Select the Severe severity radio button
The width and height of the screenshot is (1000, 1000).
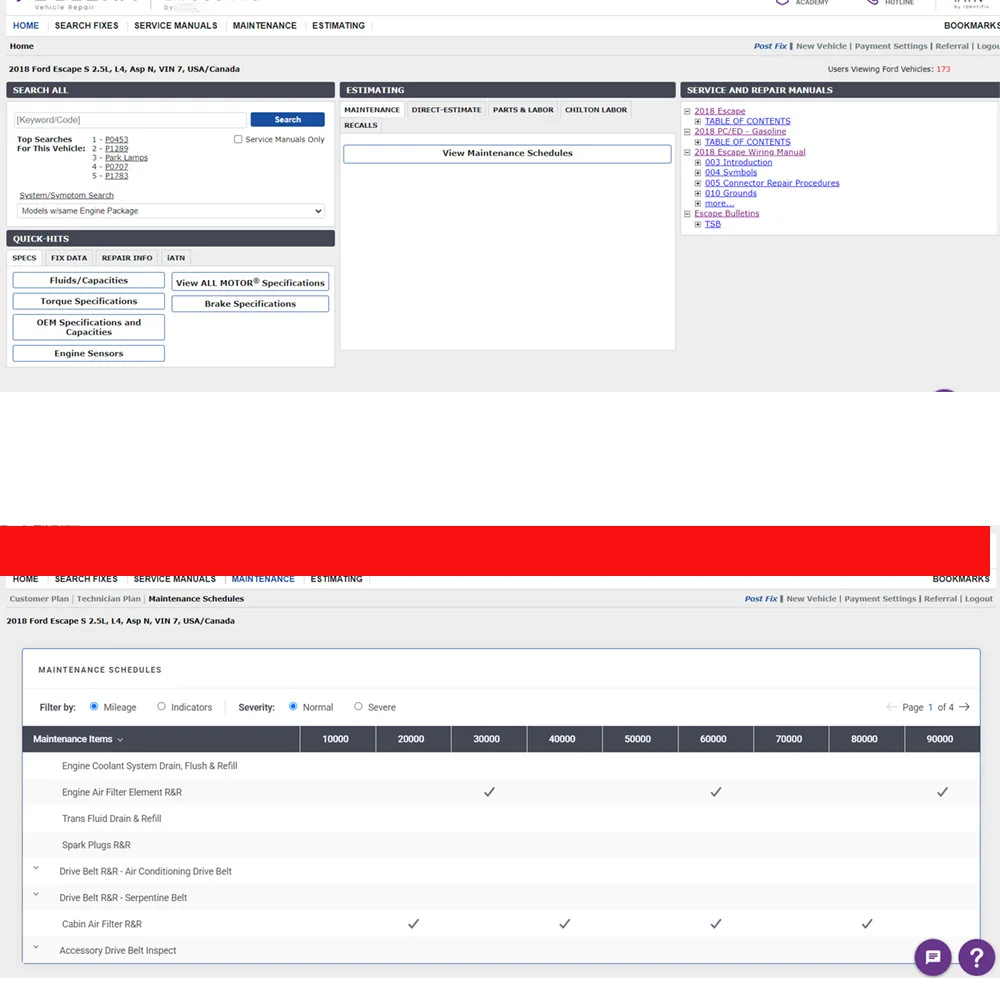pyautogui.click(x=358, y=707)
